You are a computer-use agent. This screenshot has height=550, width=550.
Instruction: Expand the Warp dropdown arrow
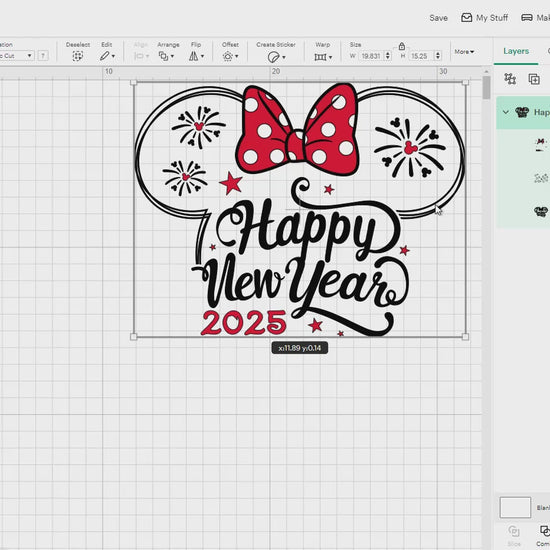[330, 57]
